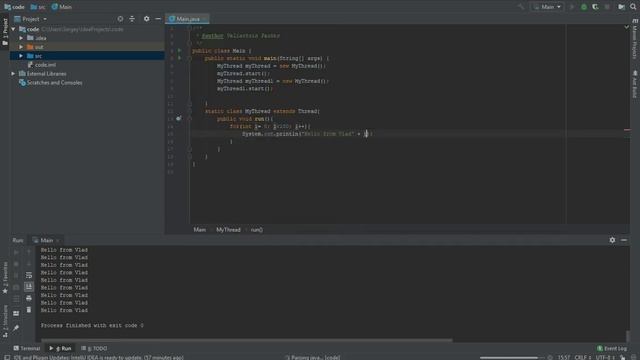Click the Run arrow beside the Main configuration
Viewport: 640px width, 360px height.
click(572, 7)
